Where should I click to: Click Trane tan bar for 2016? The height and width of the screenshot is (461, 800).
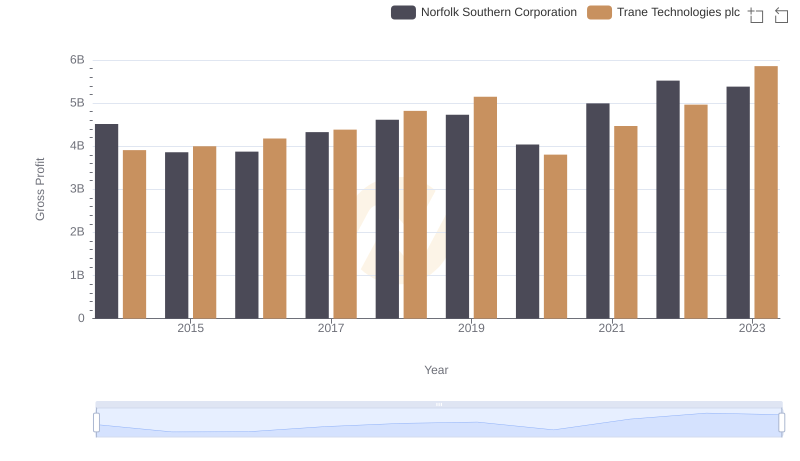[275, 228]
